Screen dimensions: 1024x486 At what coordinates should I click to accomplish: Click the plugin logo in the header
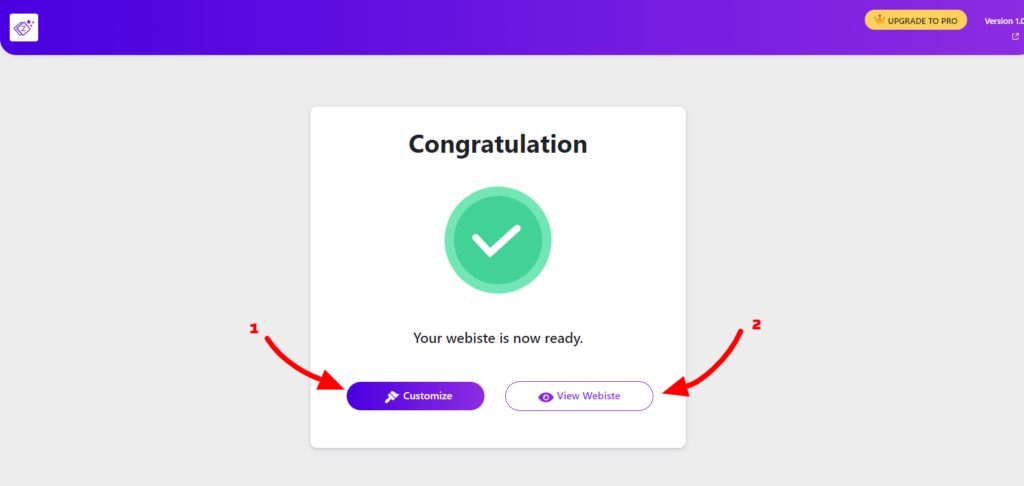(x=24, y=27)
